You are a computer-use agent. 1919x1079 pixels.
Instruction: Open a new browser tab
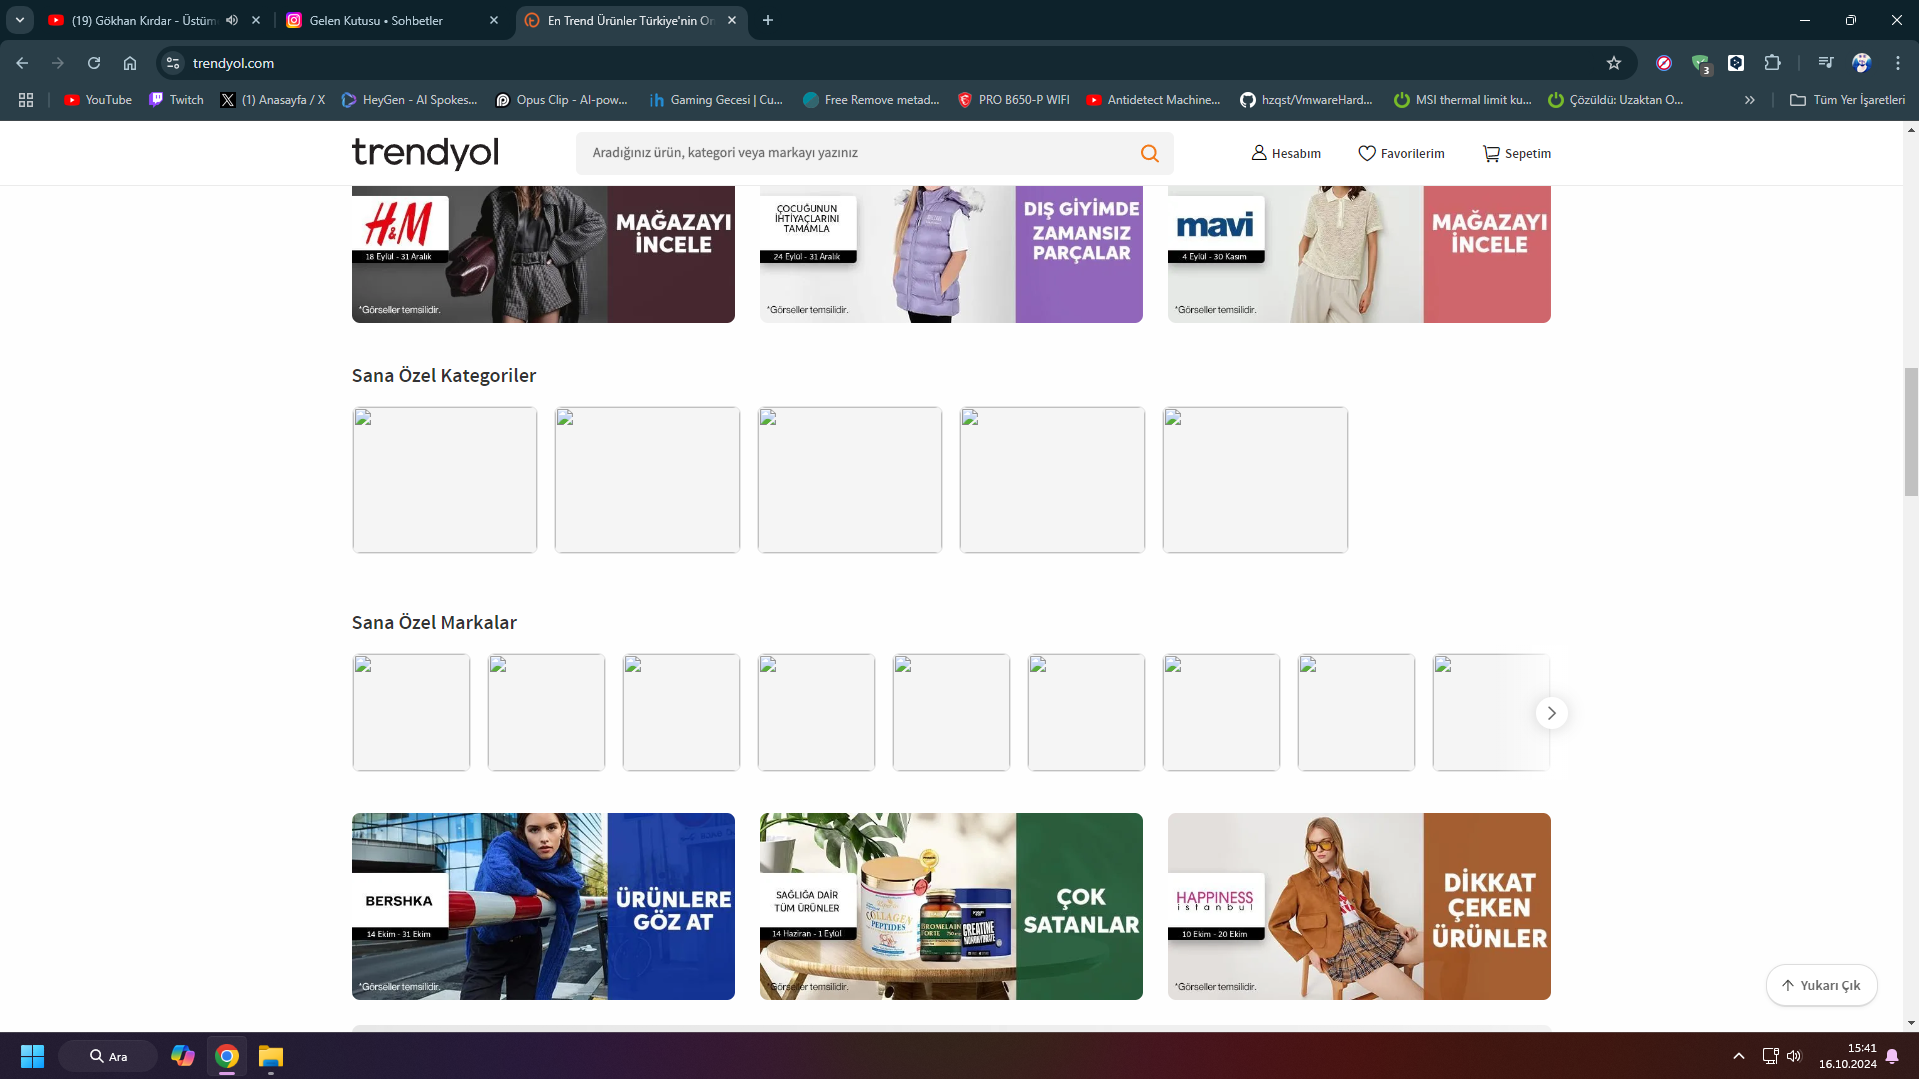768,20
